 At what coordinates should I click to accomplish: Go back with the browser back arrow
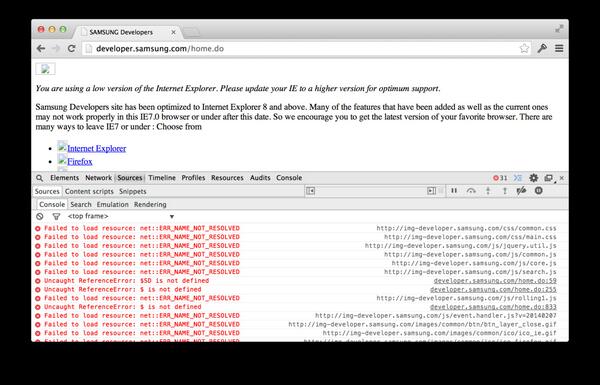point(41,49)
